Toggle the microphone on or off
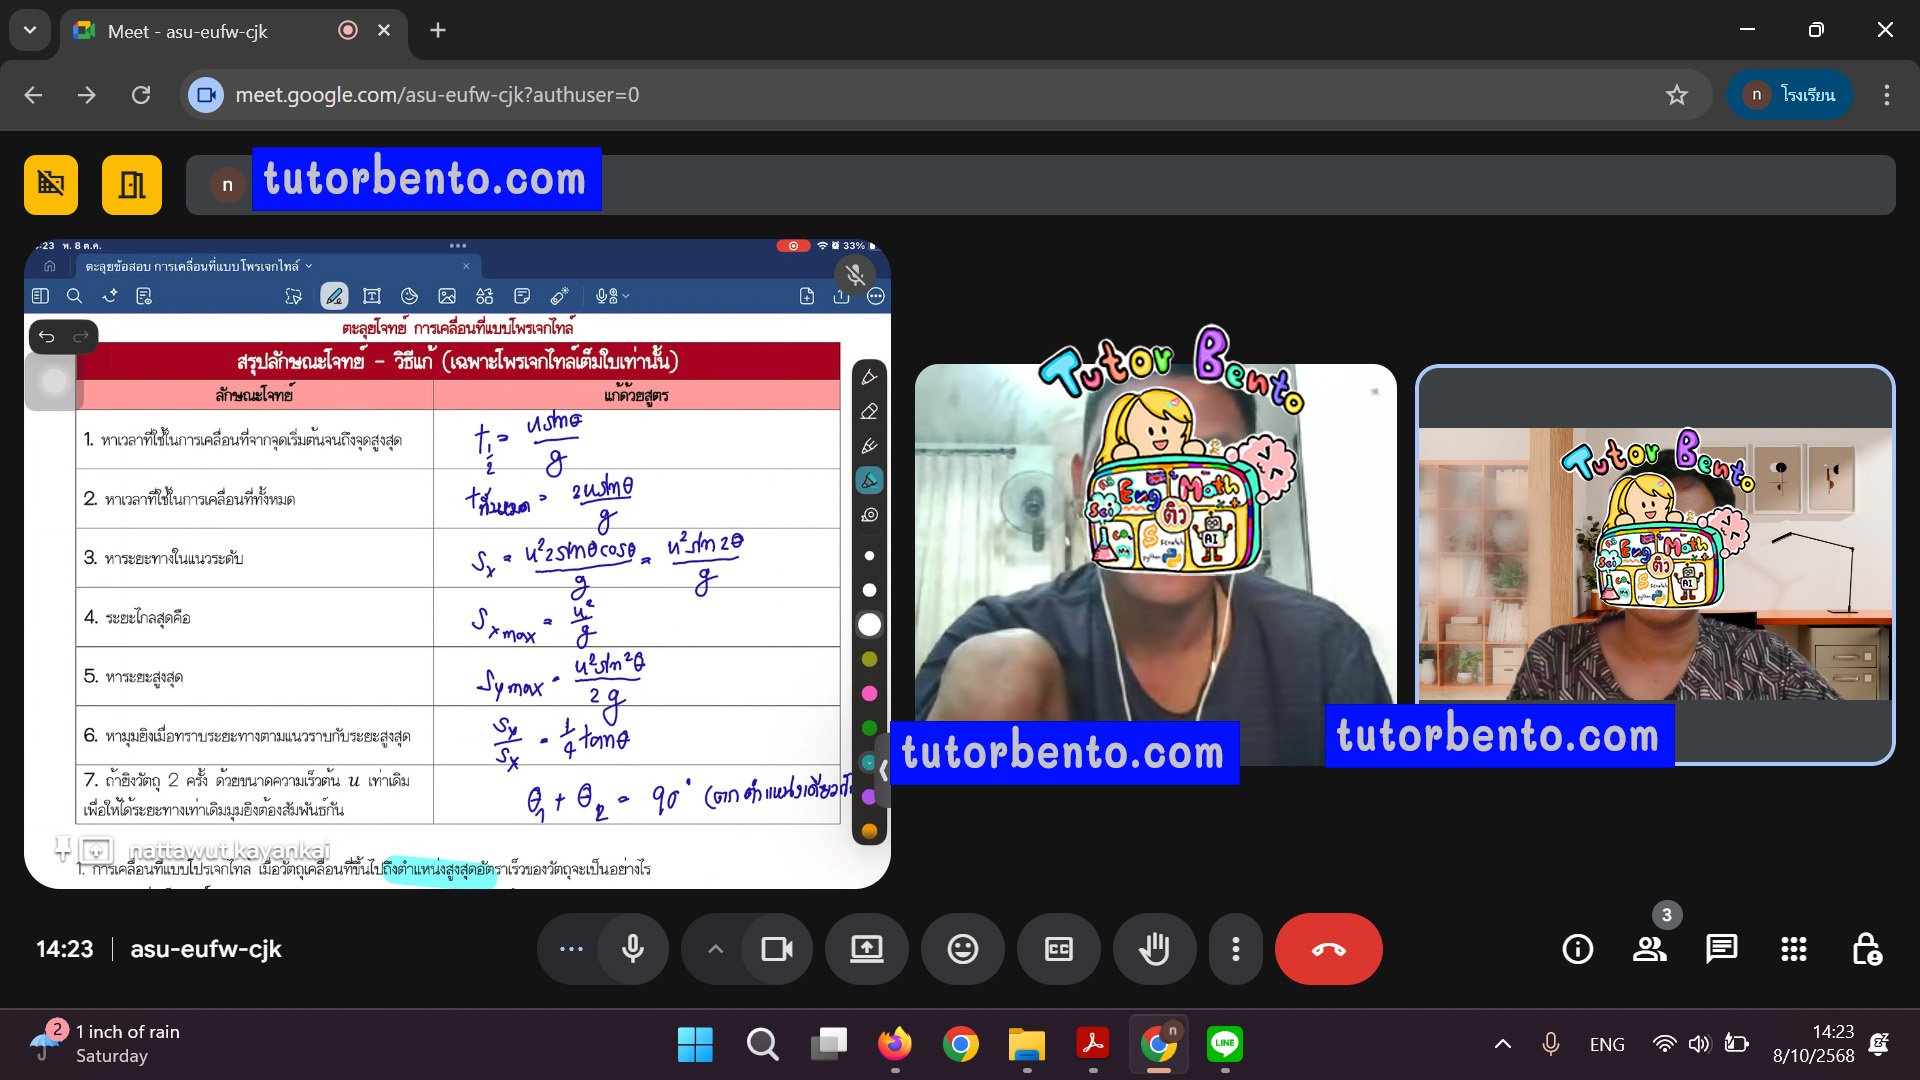Viewport: 1920px width, 1080px height. pyautogui.click(x=633, y=949)
